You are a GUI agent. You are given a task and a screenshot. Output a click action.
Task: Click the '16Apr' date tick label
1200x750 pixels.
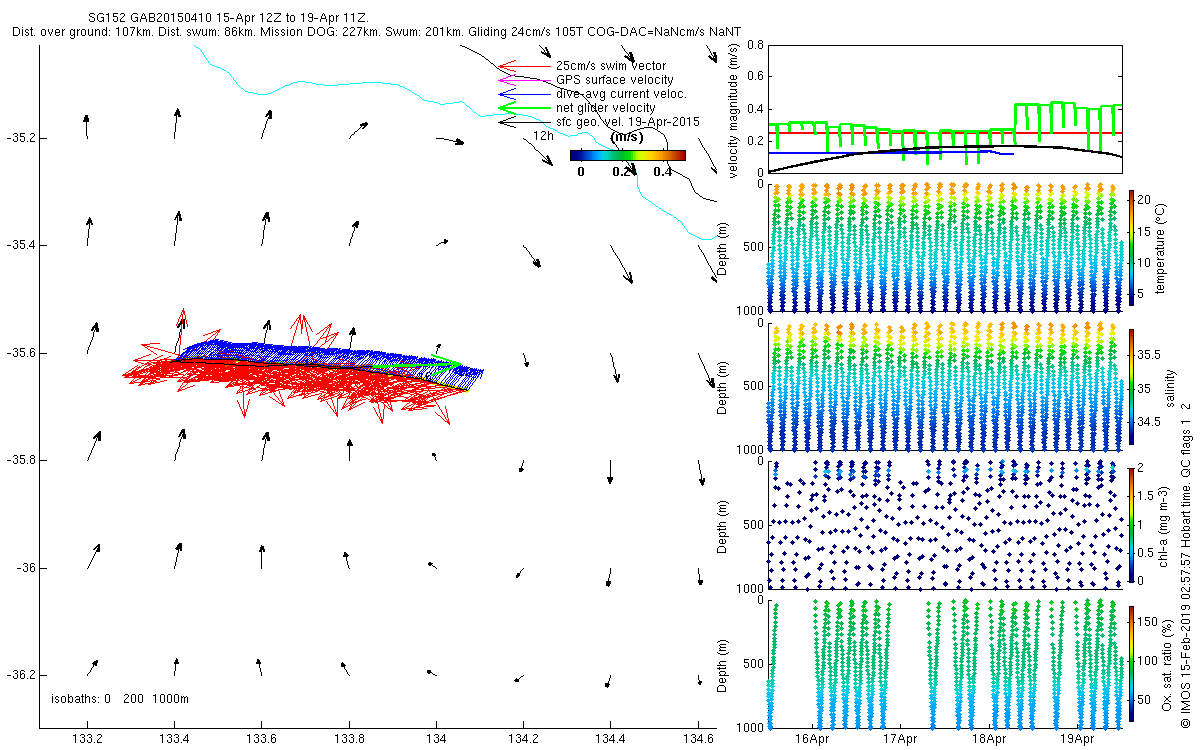click(x=813, y=739)
